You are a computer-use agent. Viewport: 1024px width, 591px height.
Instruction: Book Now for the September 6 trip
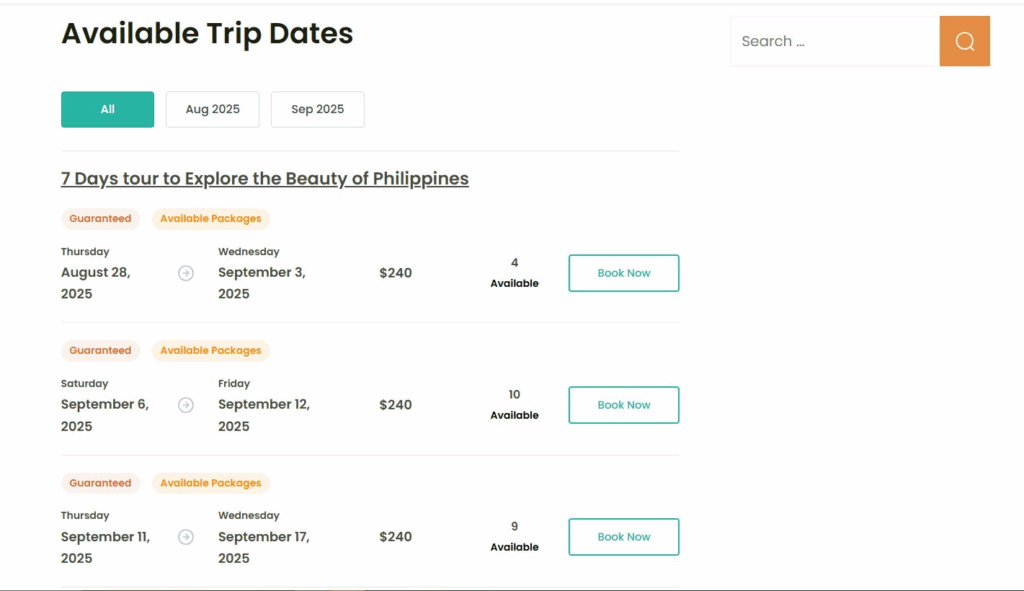pos(623,405)
